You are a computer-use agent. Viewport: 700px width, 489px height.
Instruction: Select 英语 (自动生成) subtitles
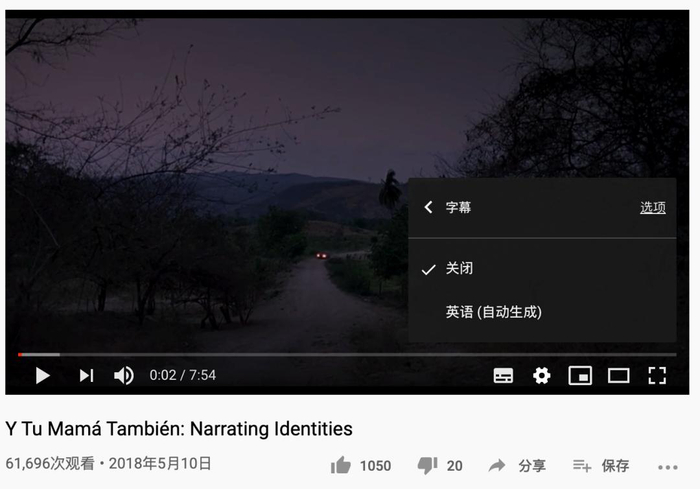[x=542, y=312]
